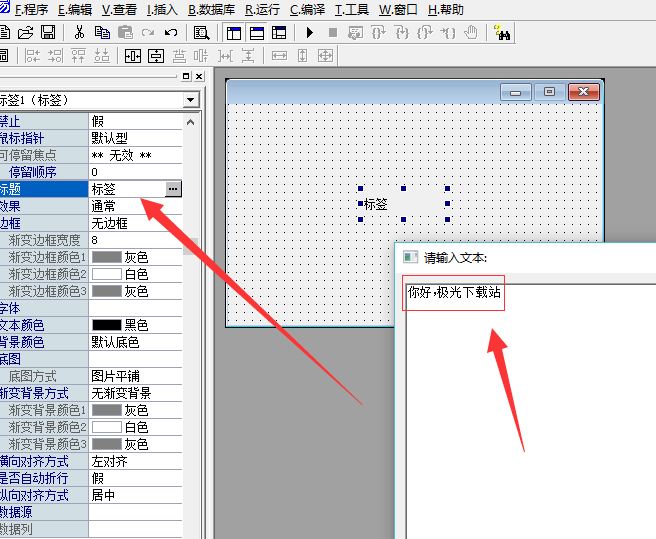This screenshot has height=539, width=656.
Task: Click the Save floppy disk icon
Action: point(47,33)
